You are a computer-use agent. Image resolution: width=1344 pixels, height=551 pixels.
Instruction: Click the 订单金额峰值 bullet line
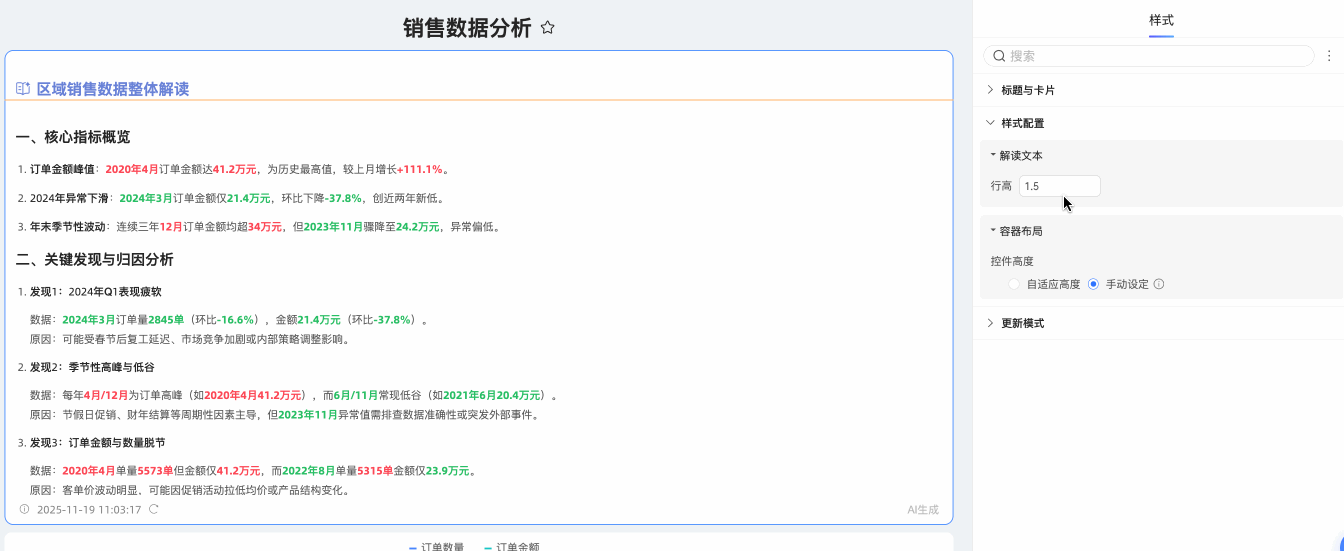coord(234,169)
